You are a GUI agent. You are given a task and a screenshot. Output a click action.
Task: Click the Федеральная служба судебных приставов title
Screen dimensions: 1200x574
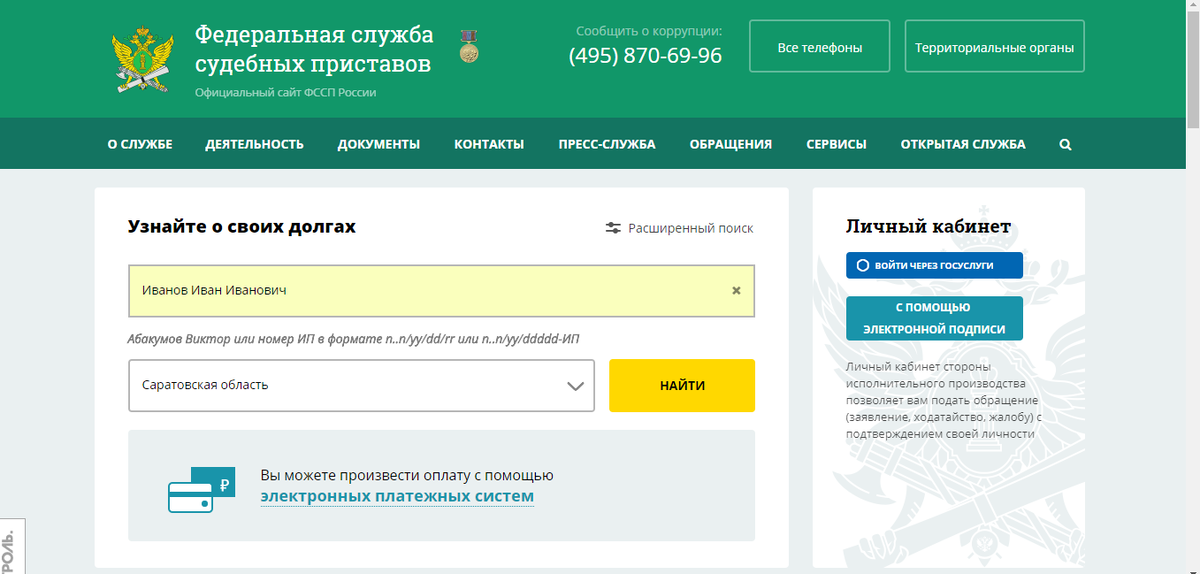[314, 49]
